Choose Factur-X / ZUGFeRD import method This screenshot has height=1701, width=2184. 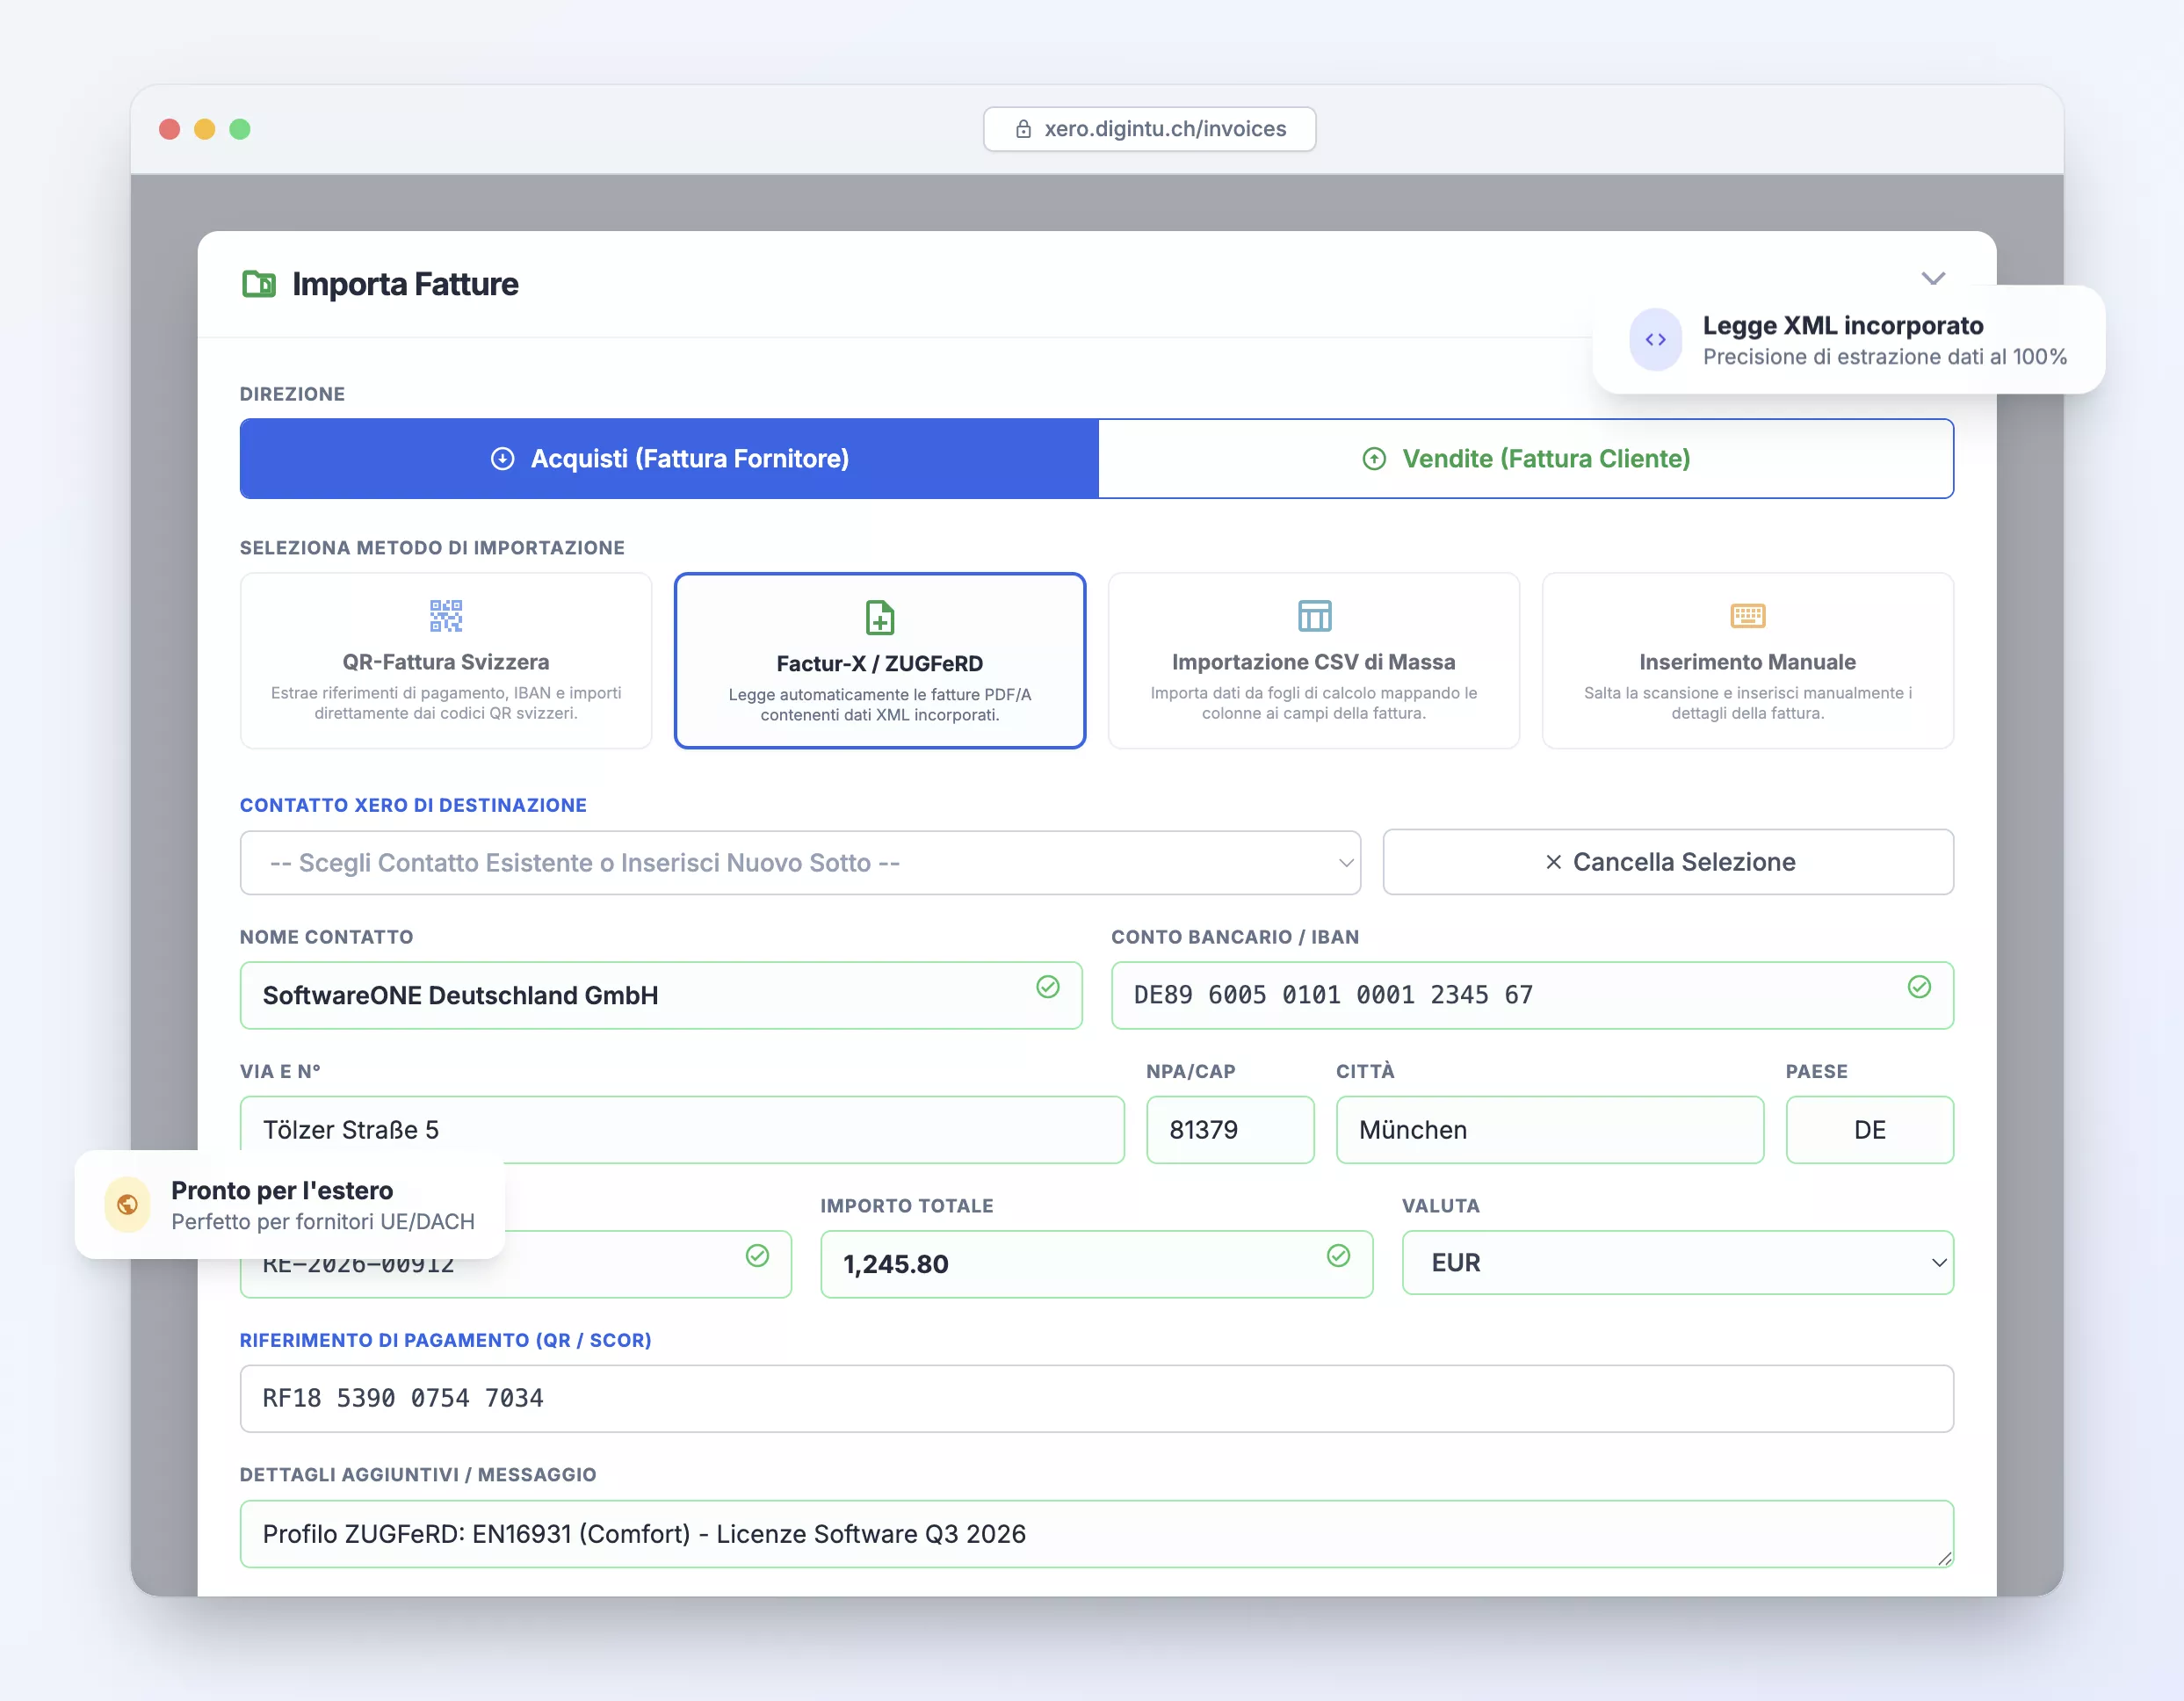(880, 661)
